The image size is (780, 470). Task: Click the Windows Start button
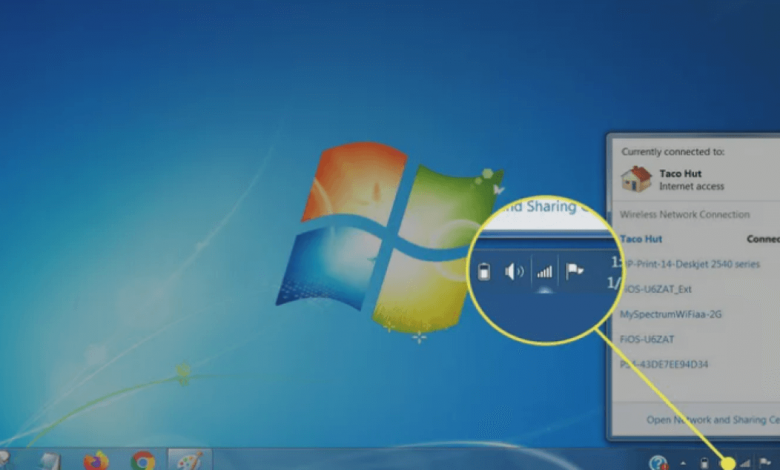(5, 460)
